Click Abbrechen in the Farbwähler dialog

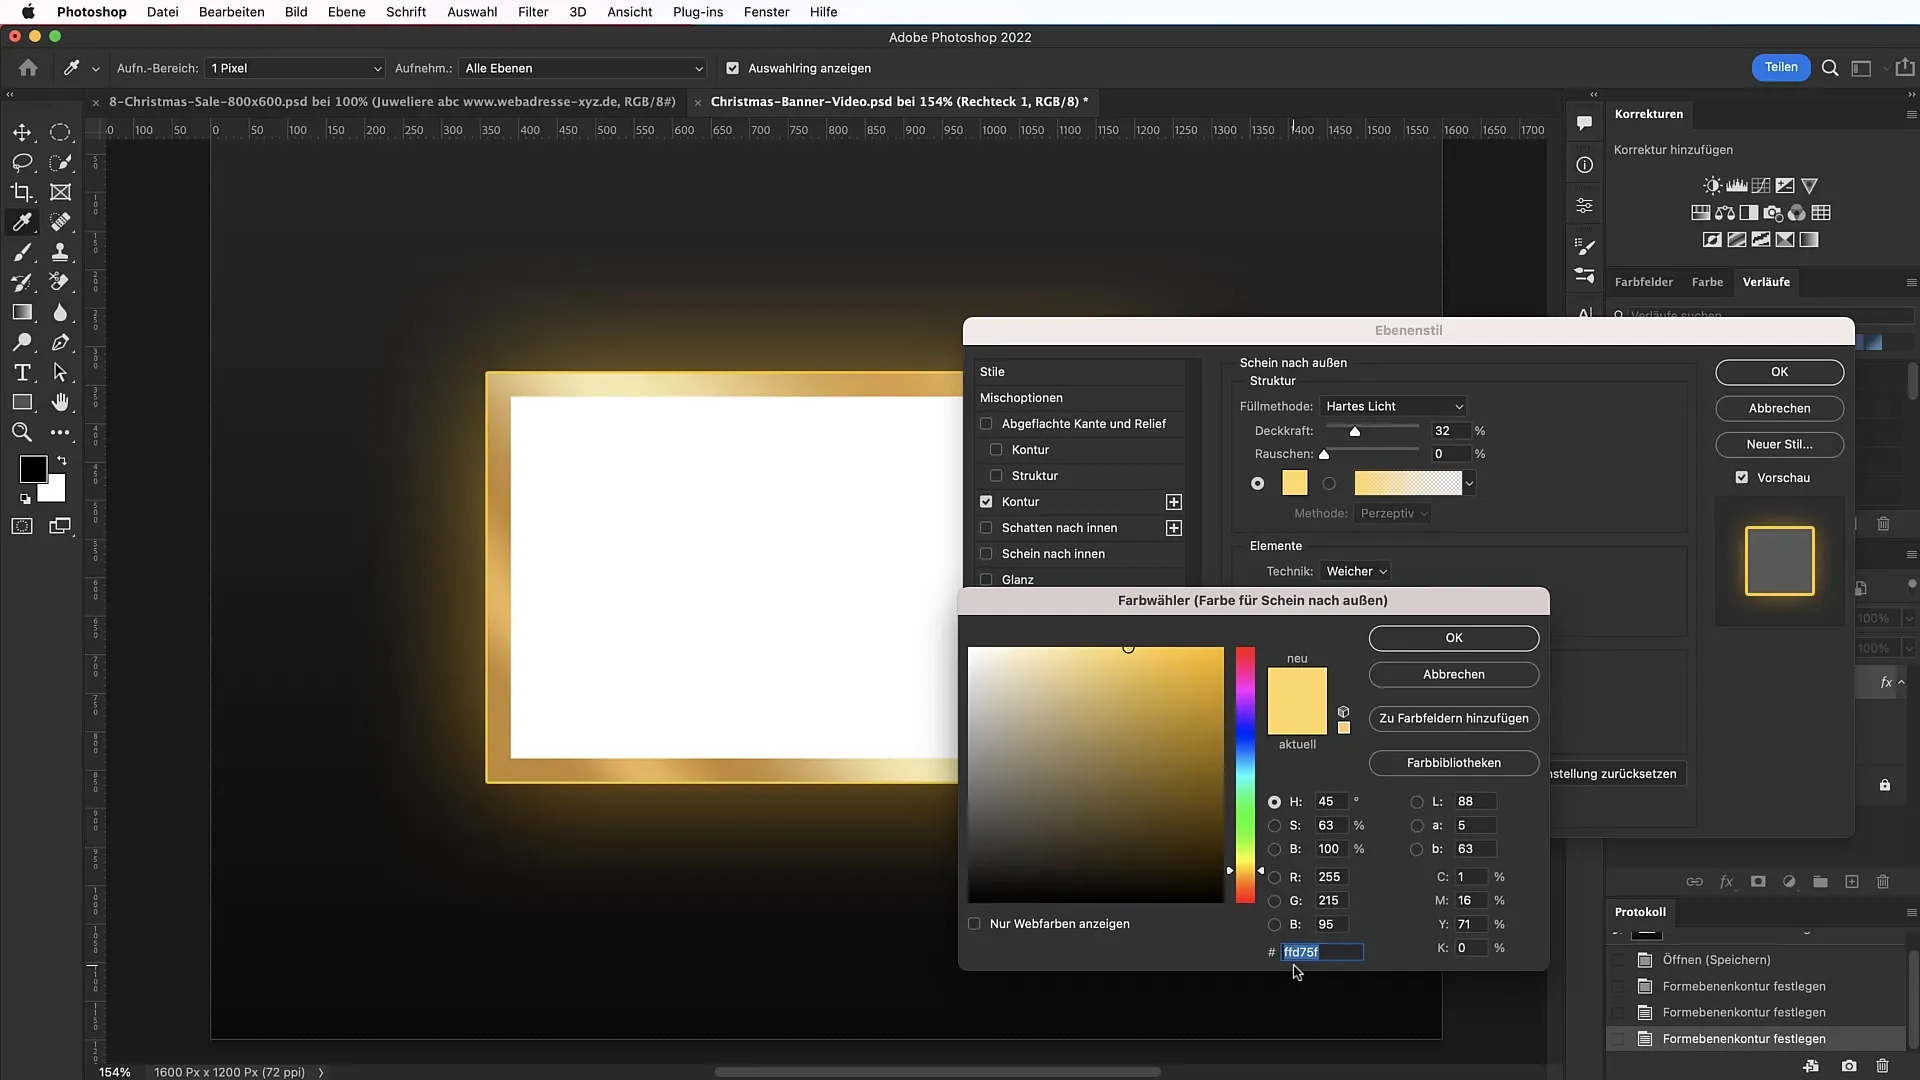click(x=1454, y=675)
